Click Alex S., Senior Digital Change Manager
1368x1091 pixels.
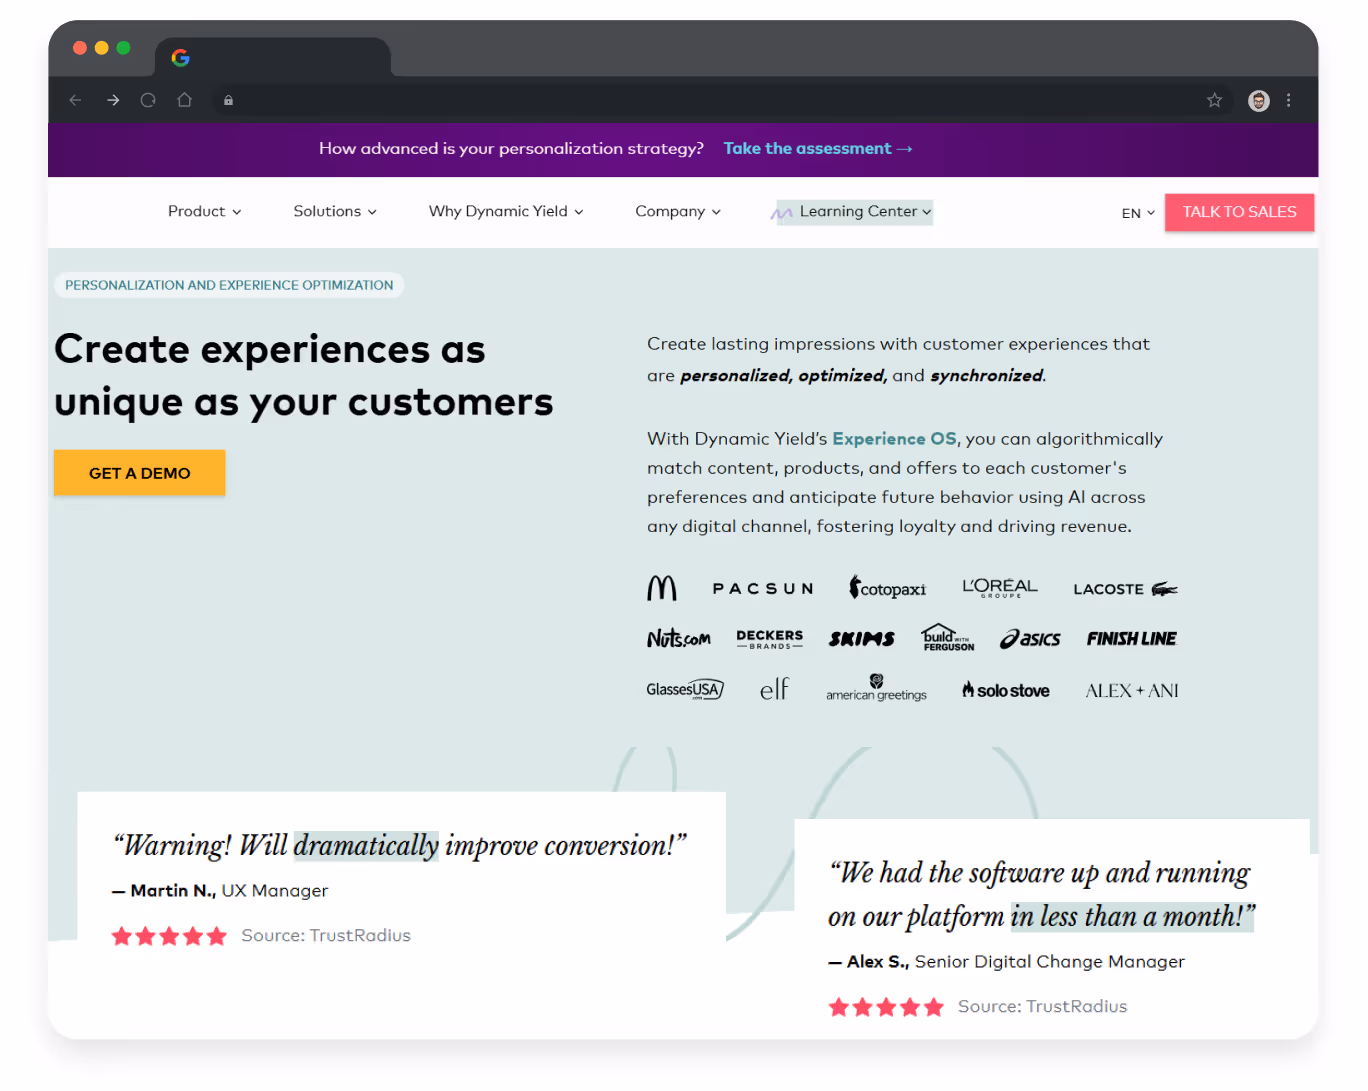(1006, 961)
